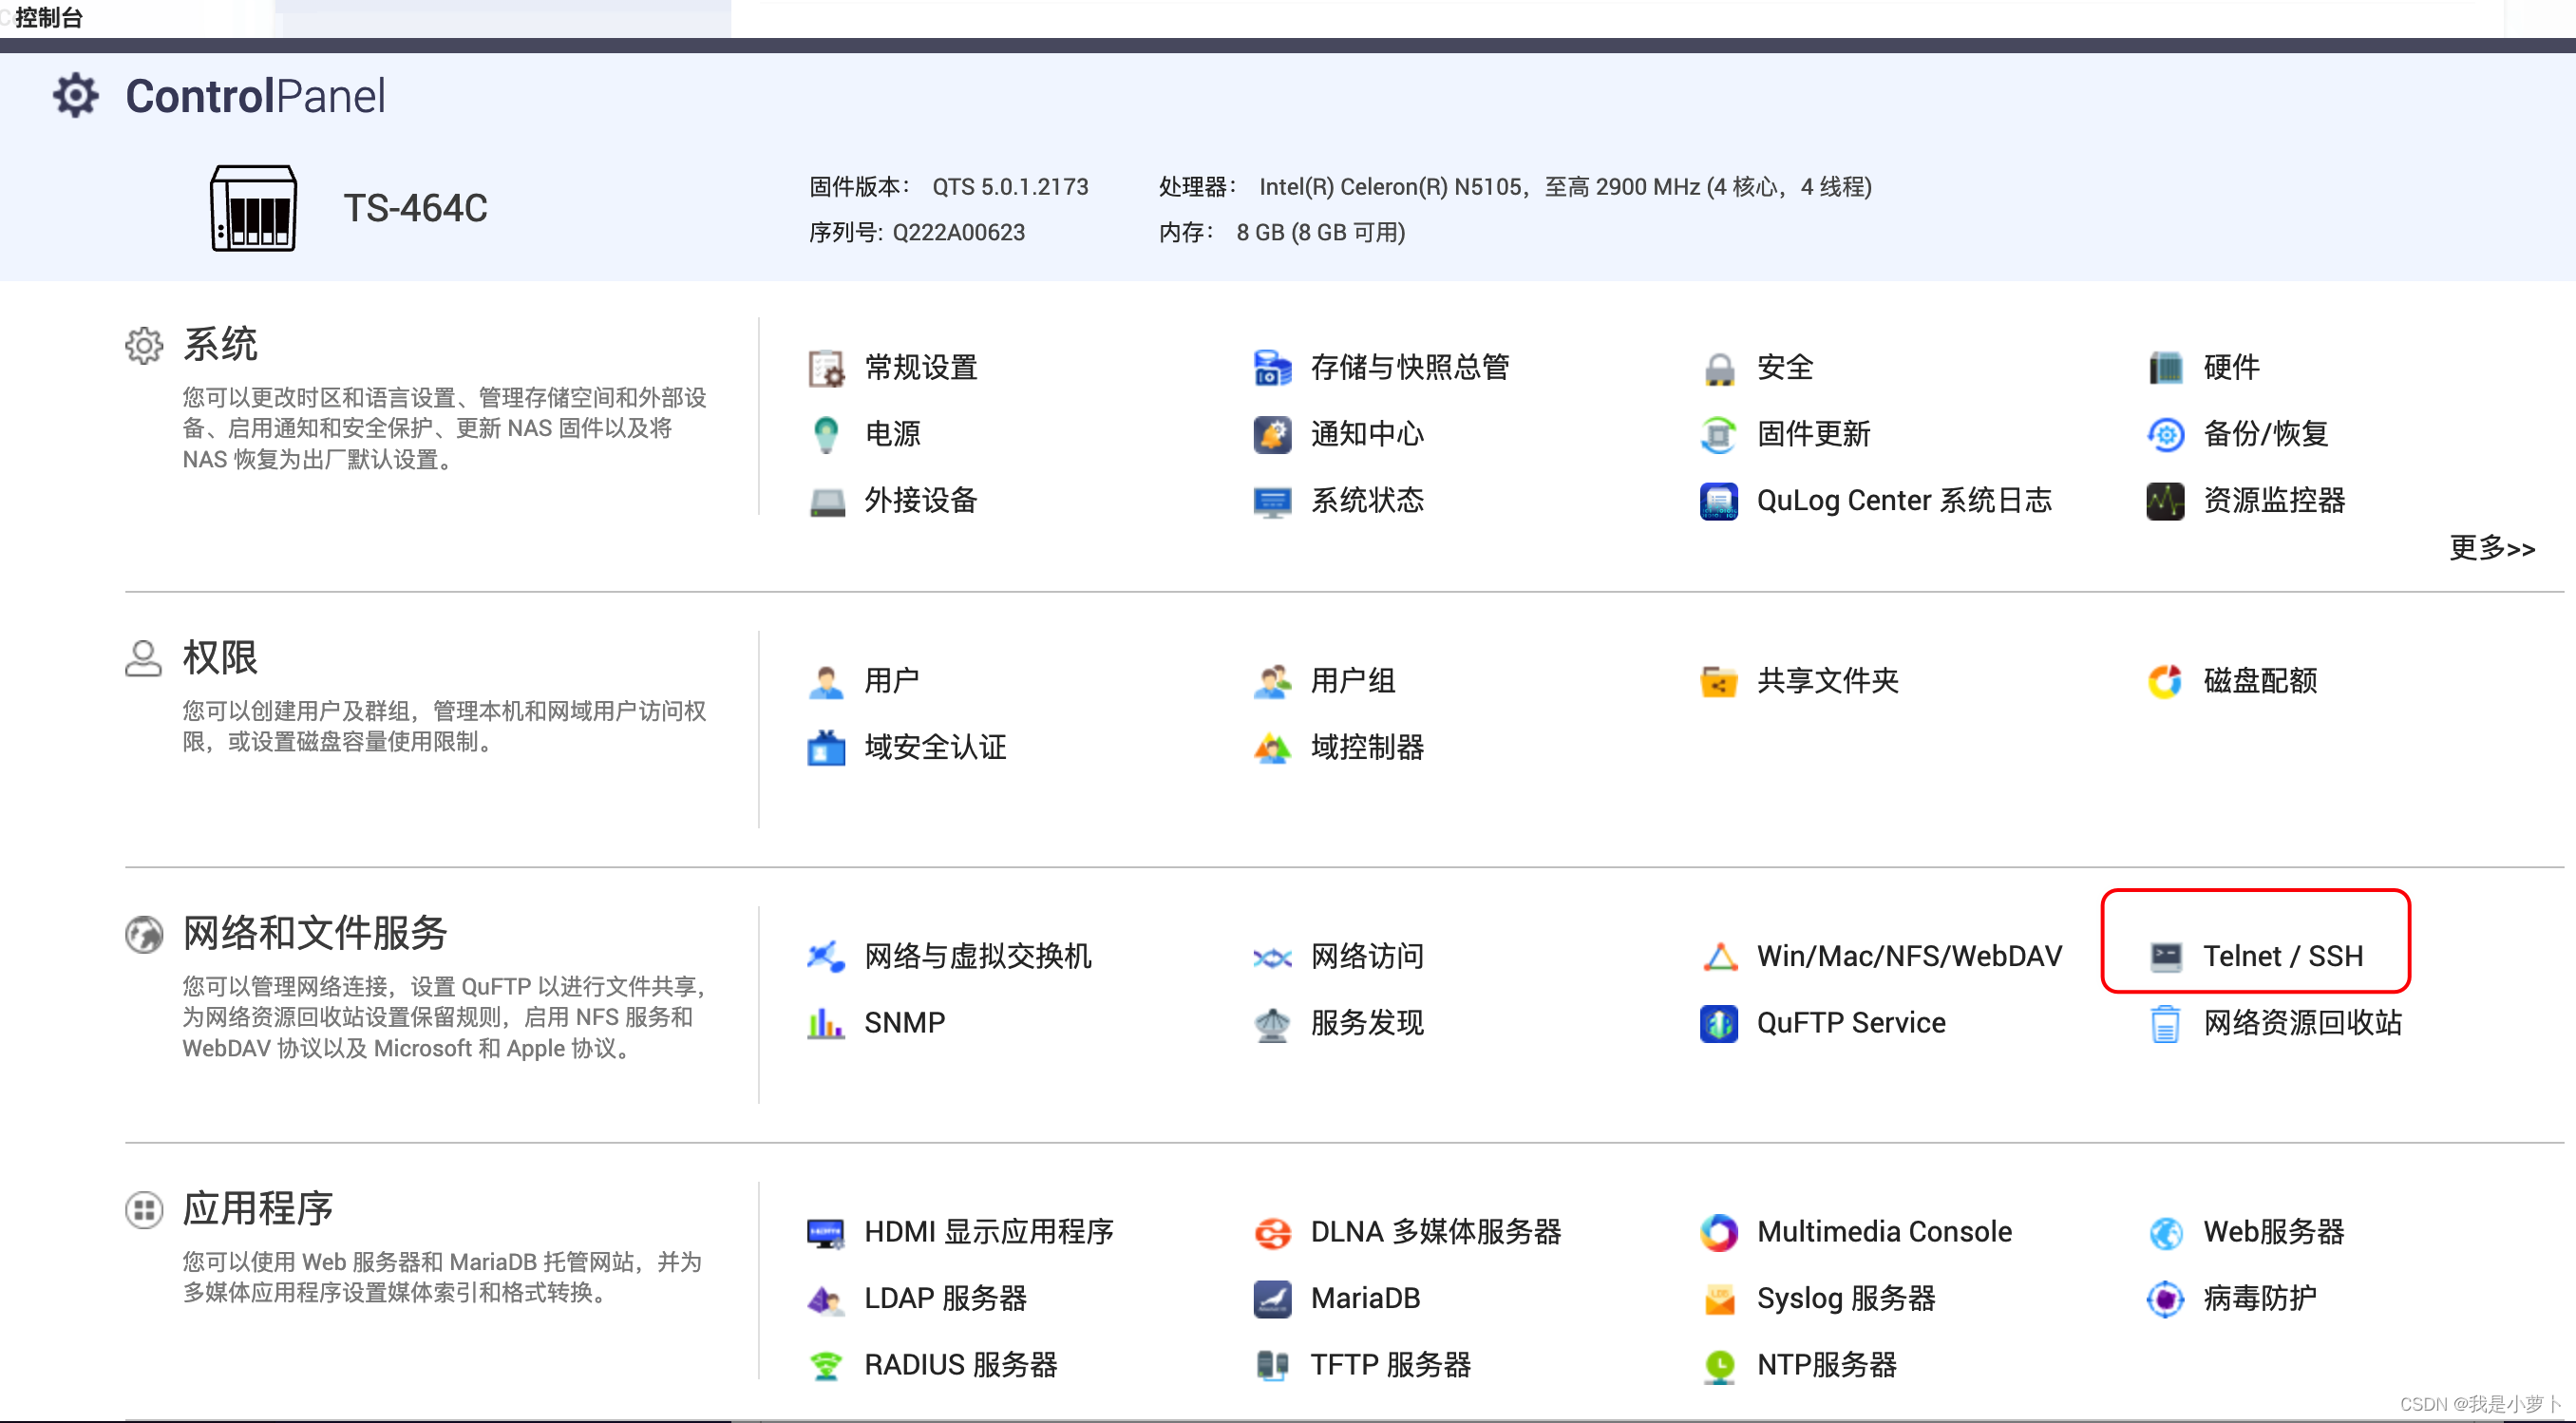Click the Network services globe outline icon
Screen dimensions: 2576x1423
(x=144, y=935)
